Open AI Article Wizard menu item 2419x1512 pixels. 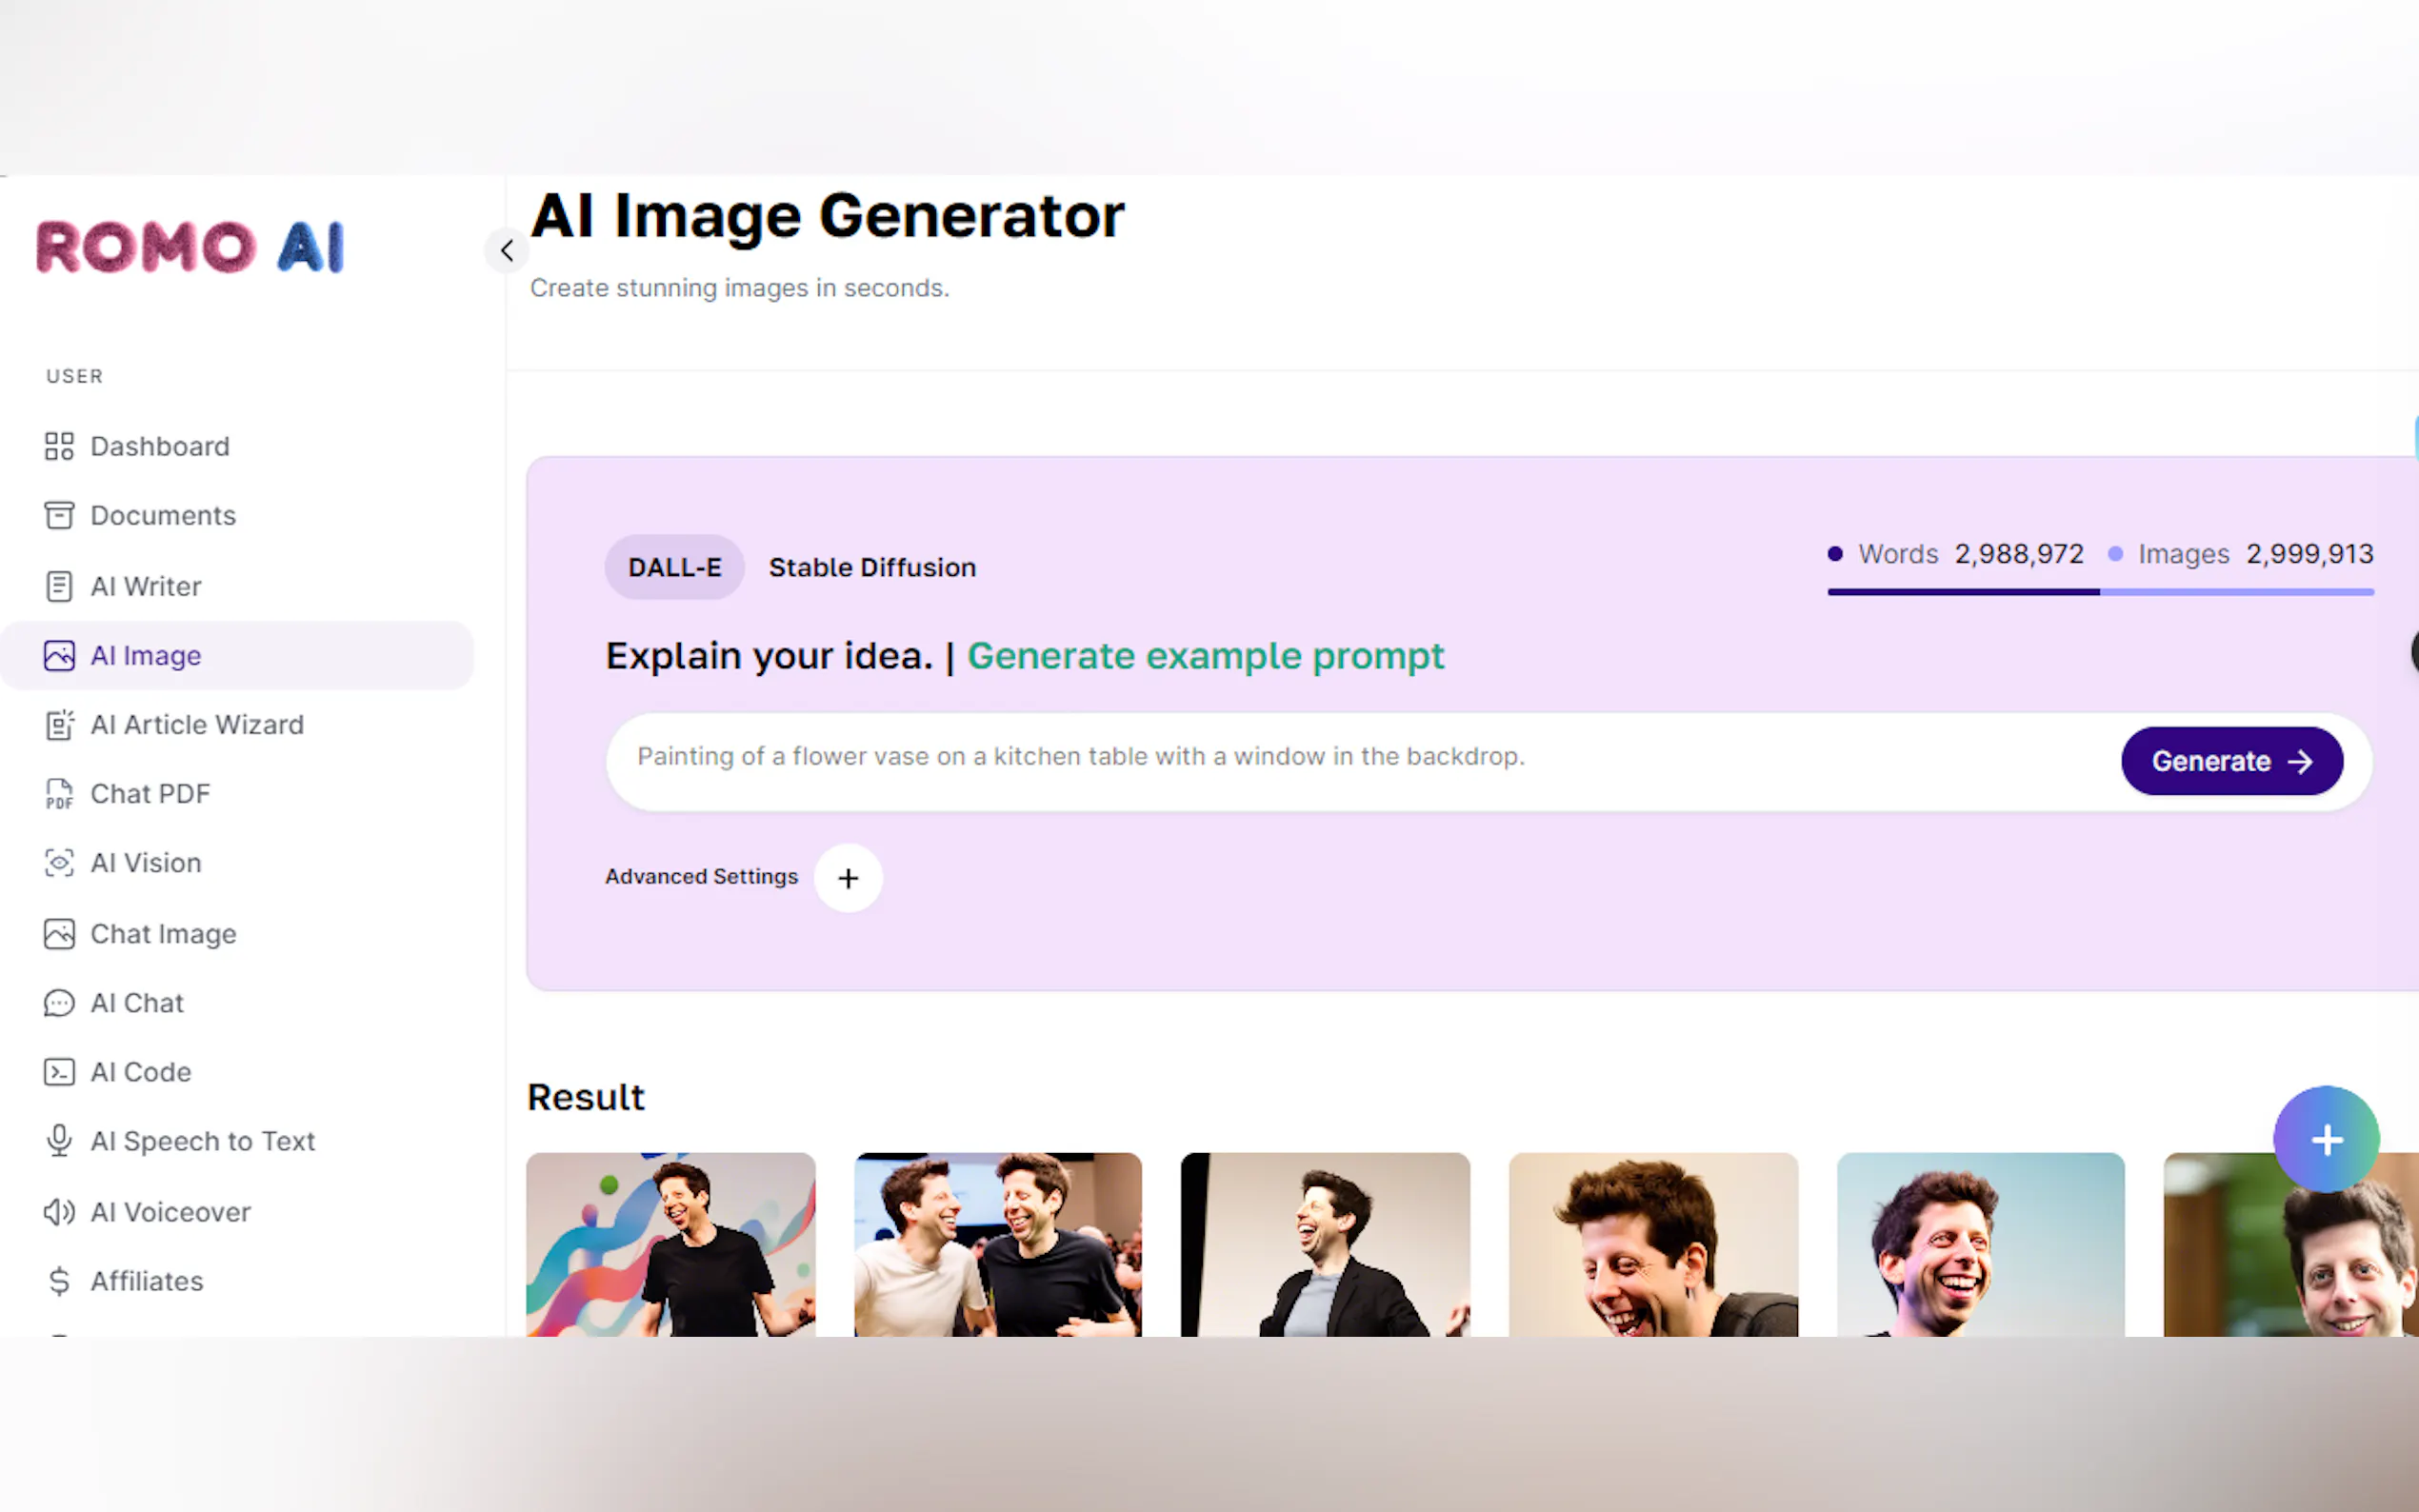[197, 724]
